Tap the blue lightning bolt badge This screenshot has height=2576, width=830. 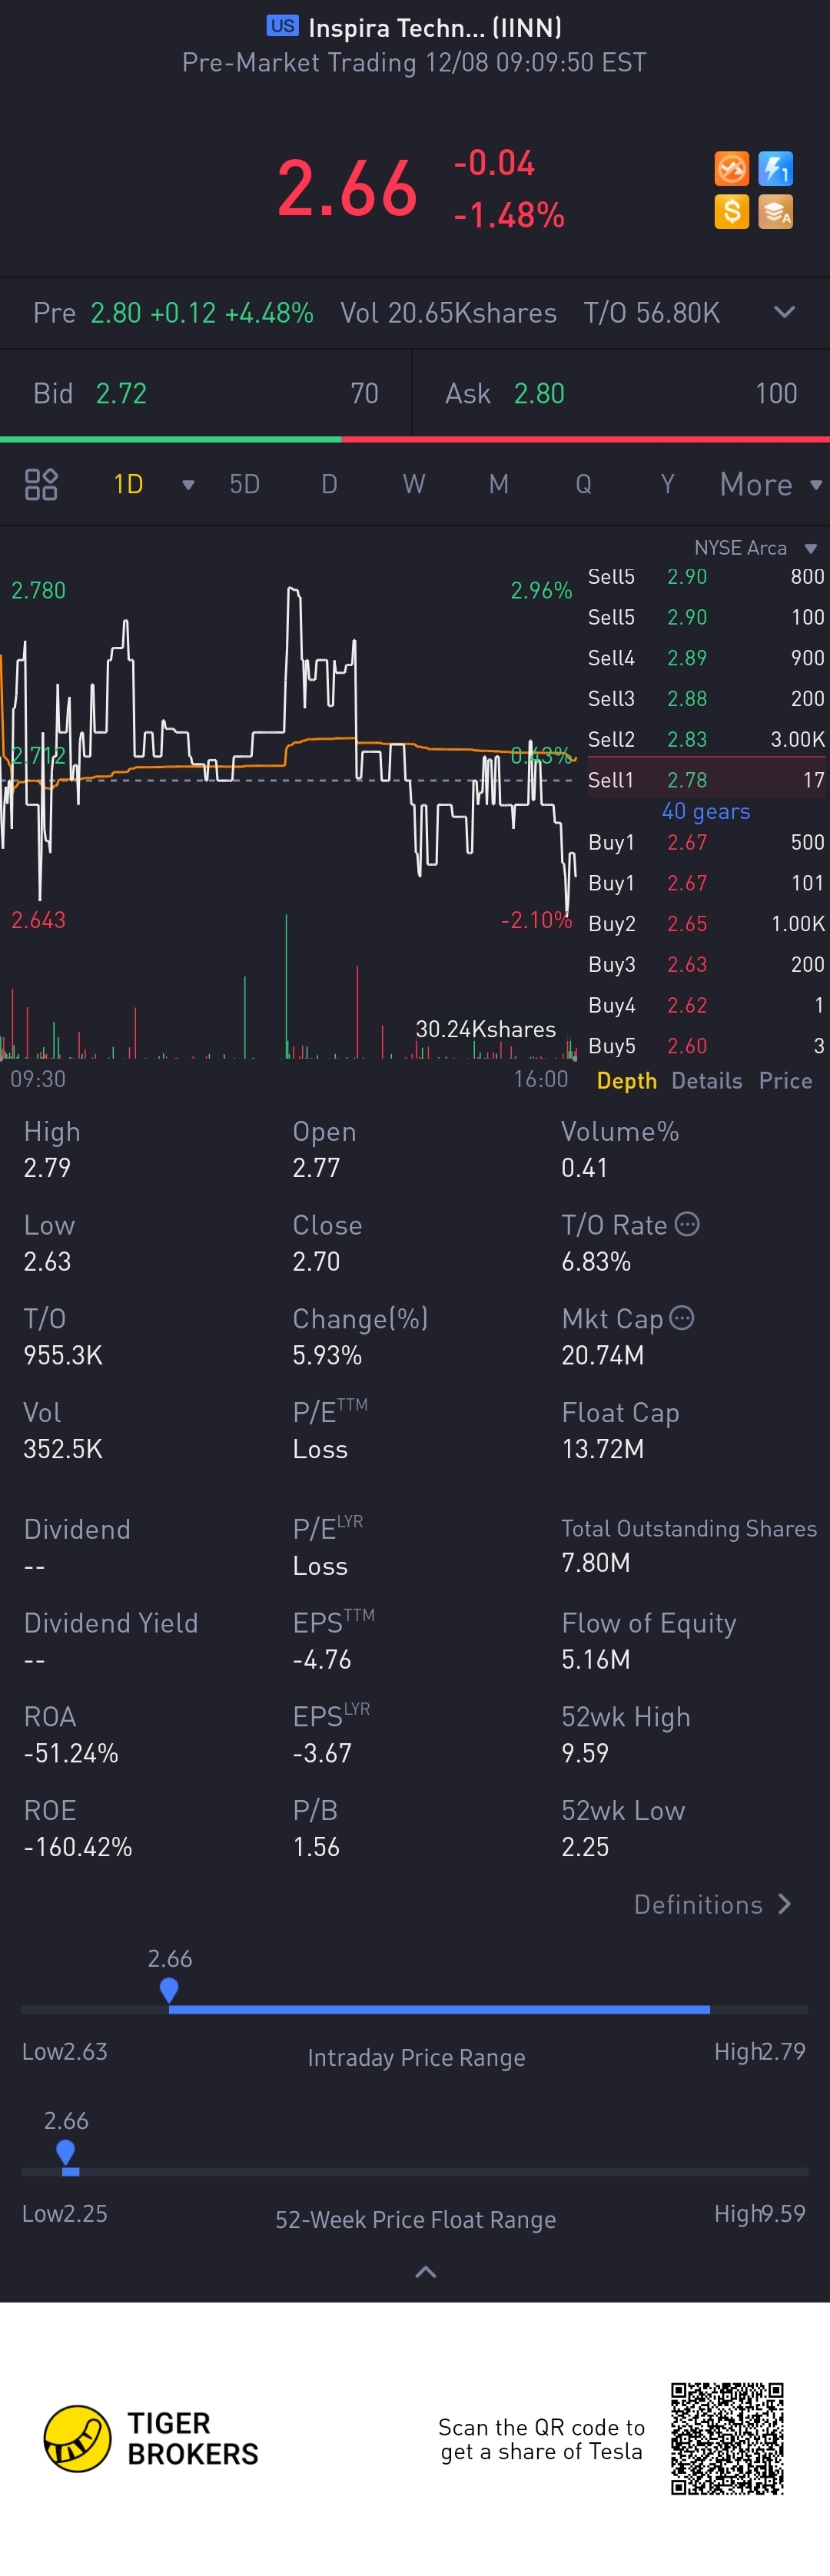click(775, 168)
